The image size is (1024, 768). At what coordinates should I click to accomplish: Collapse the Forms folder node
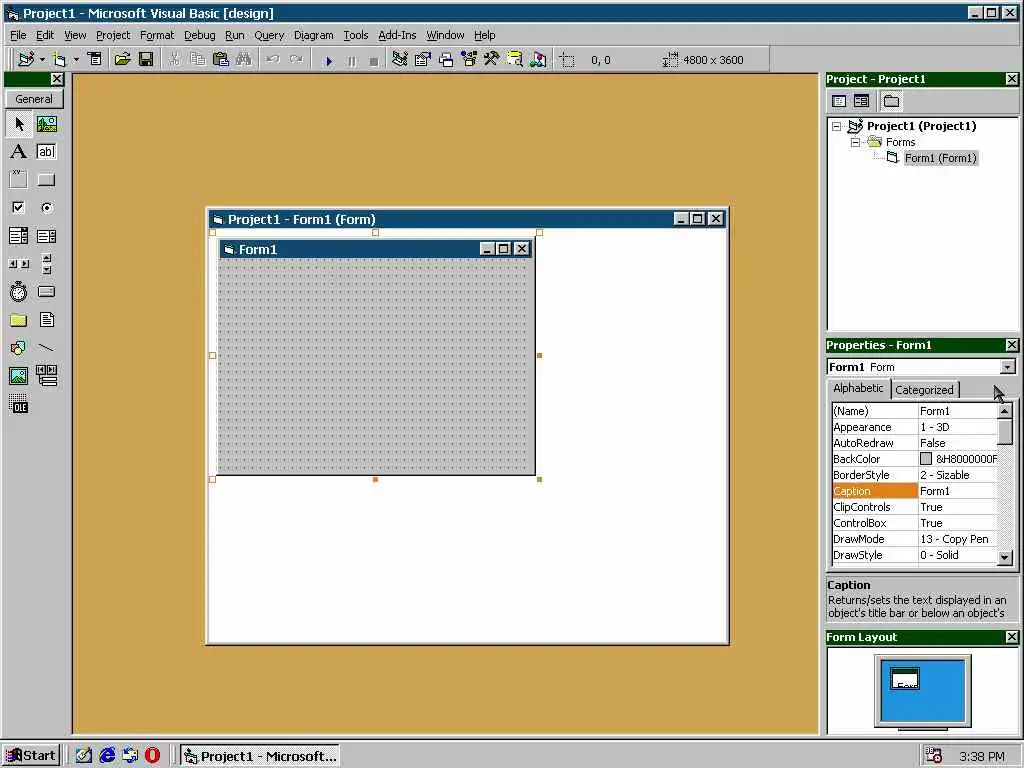[855, 142]
